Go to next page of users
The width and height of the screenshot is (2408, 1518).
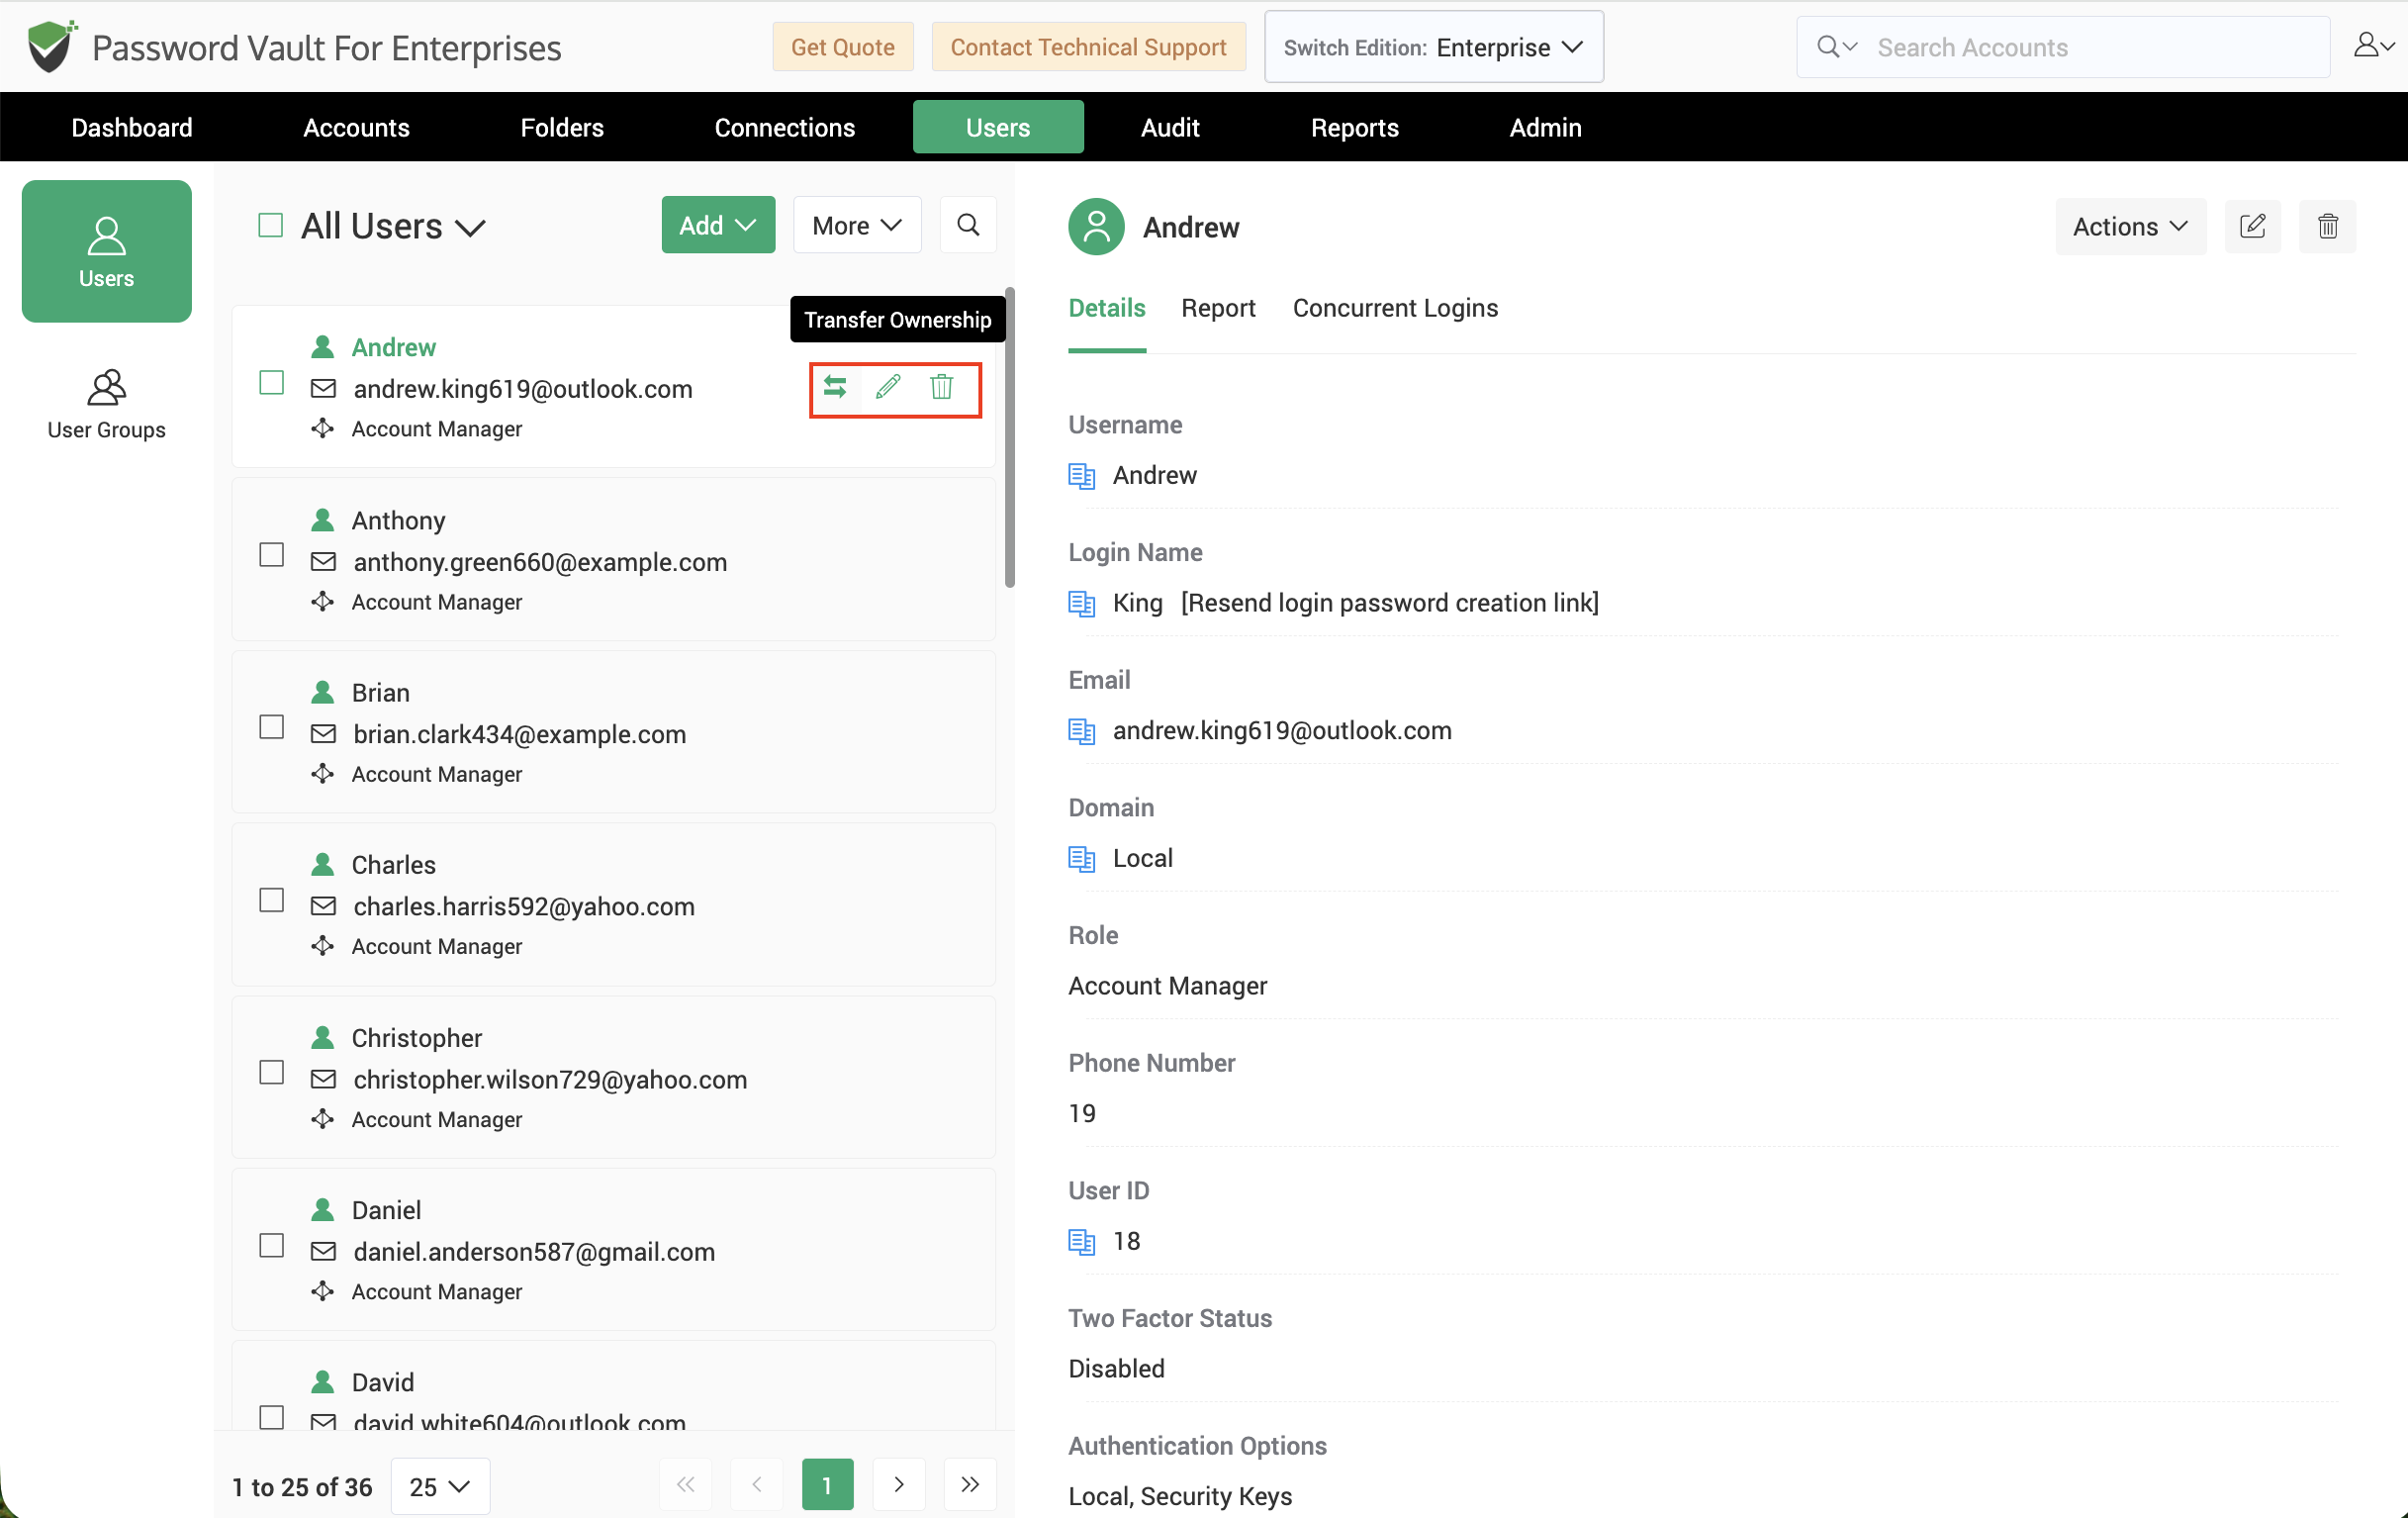[898, 1484]
